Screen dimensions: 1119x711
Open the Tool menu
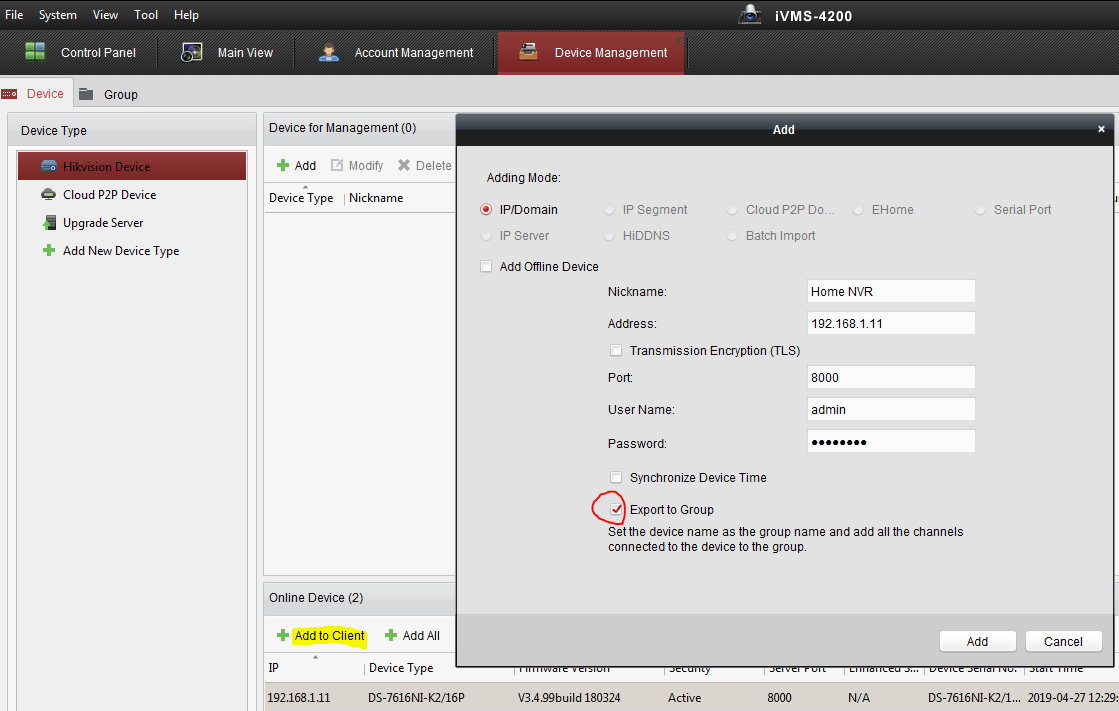[x=146, y=15]
